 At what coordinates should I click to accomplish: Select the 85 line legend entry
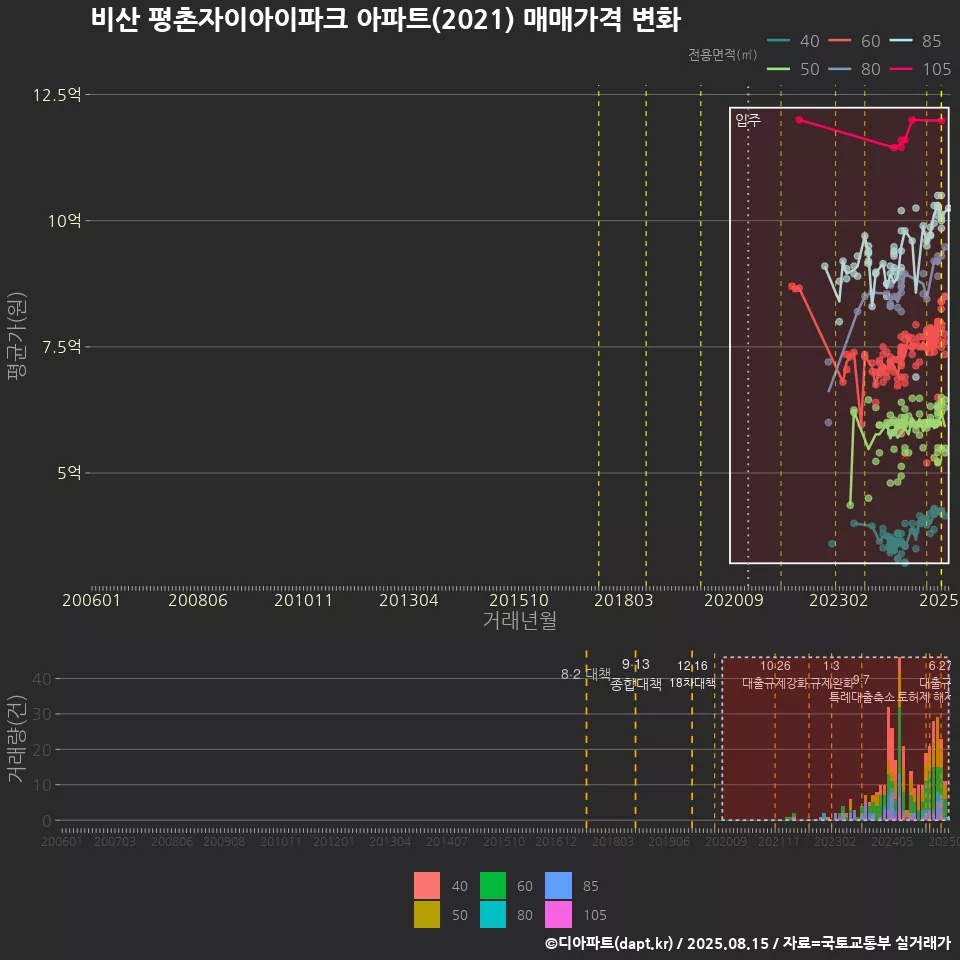[915, 41]
